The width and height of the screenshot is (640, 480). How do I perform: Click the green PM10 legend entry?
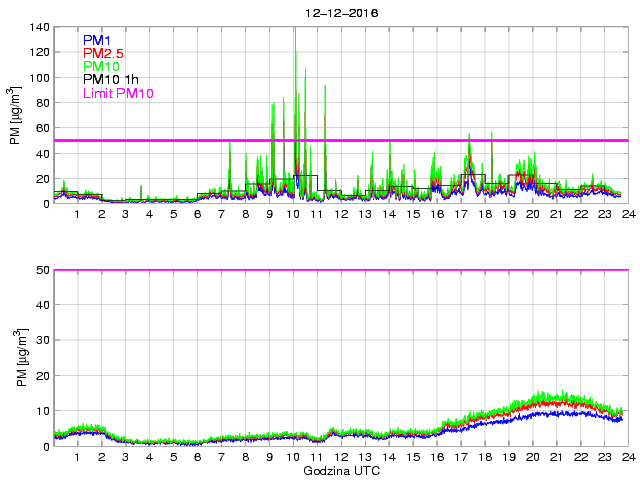click(x=103, y=66)
